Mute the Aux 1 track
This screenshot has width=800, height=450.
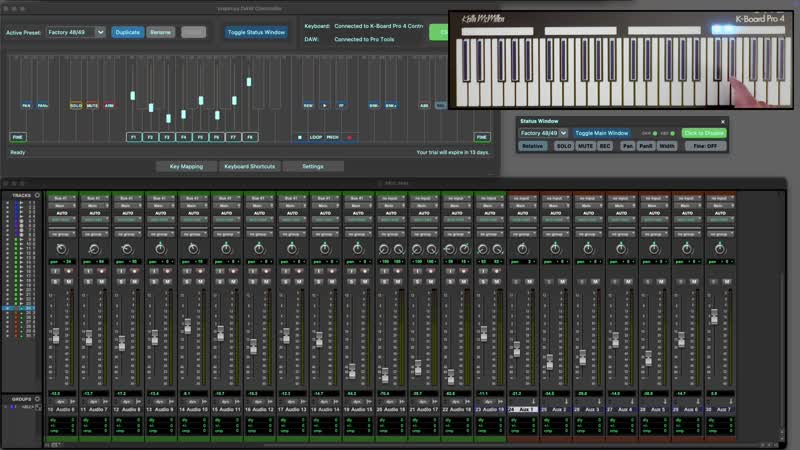[530, 282]
